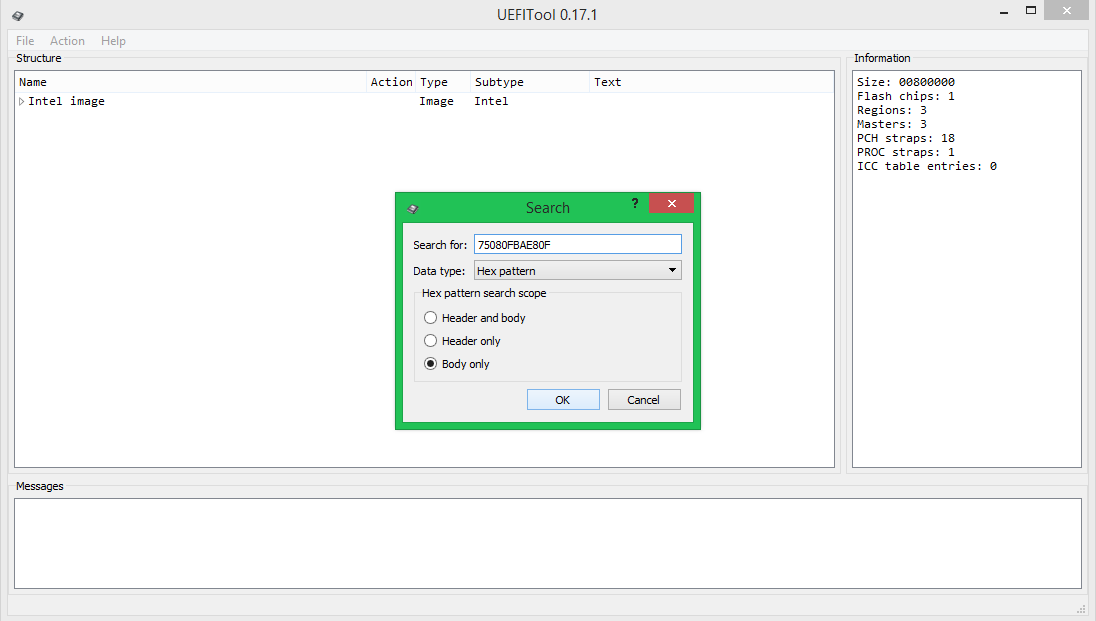The width and height of the screenshot is (1096, 621).
Task: Click the 'ICC table entries: 0' line
Action: (927, 166)
